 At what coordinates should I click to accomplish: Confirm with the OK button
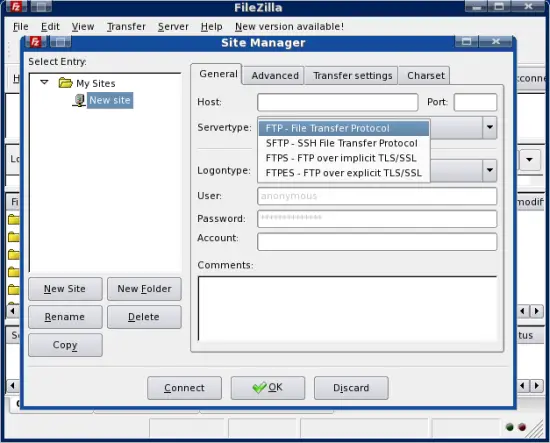(x=268, y=388)
